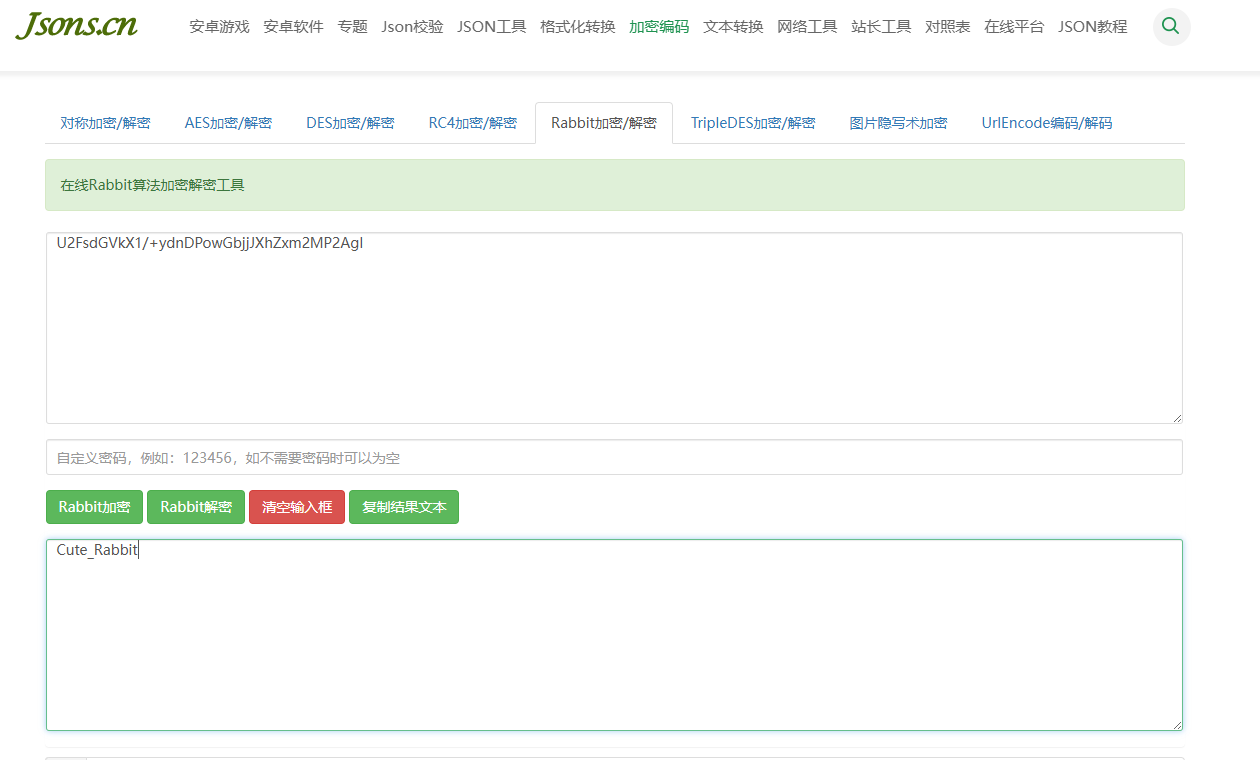
Task: Open the AES加密/解密 tab
Action: pos(228,123)
